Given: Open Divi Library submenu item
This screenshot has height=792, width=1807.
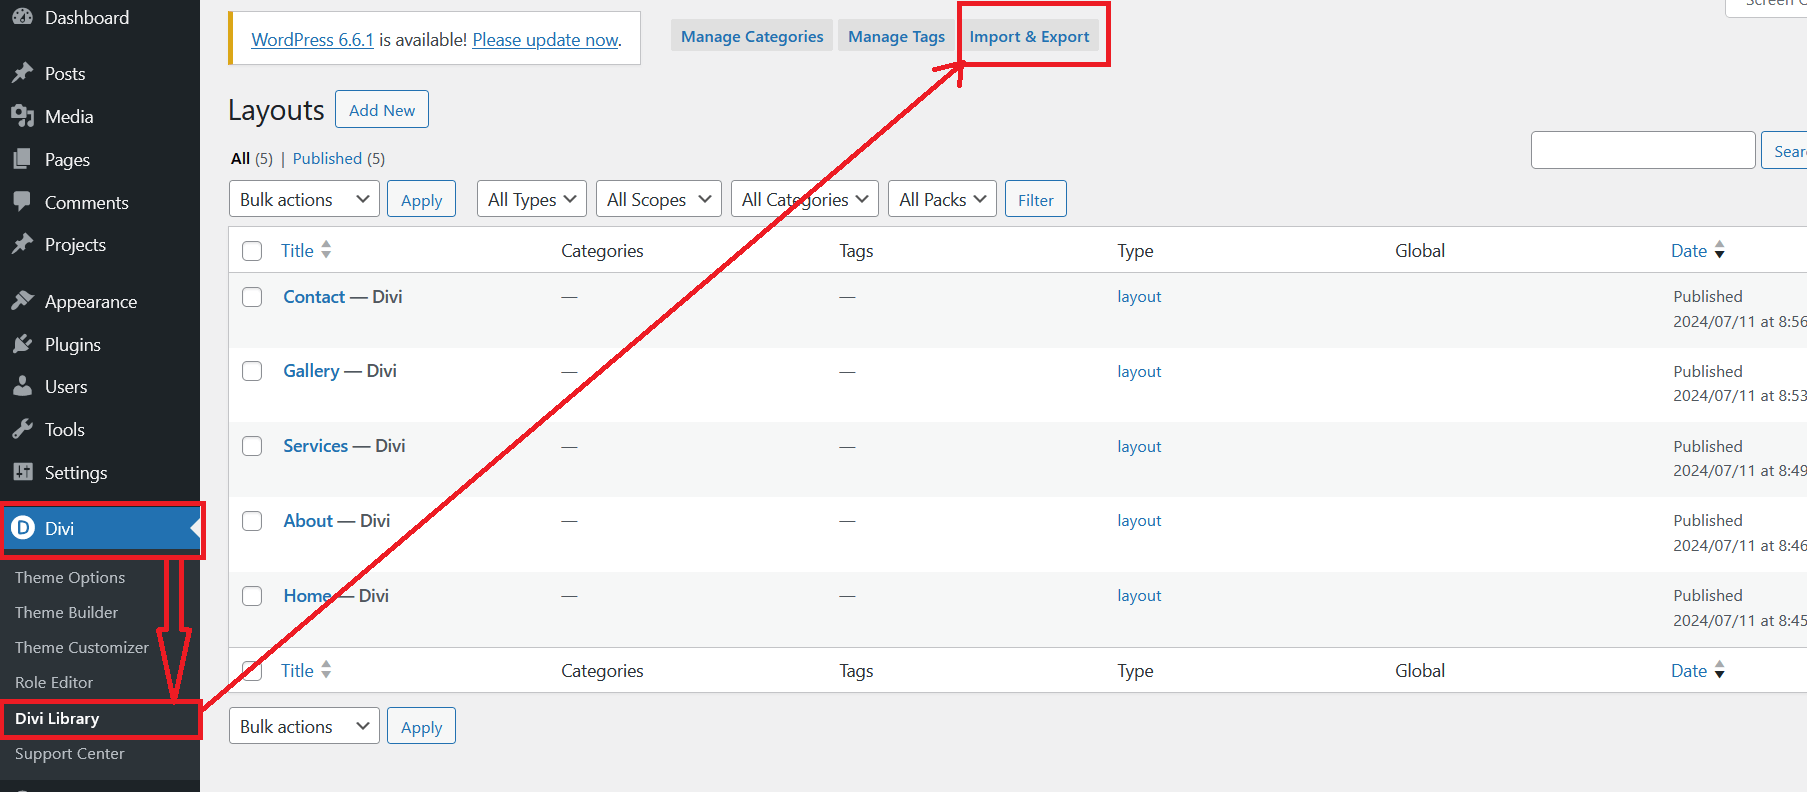Looking at the screenshot, I should (57, 718).
